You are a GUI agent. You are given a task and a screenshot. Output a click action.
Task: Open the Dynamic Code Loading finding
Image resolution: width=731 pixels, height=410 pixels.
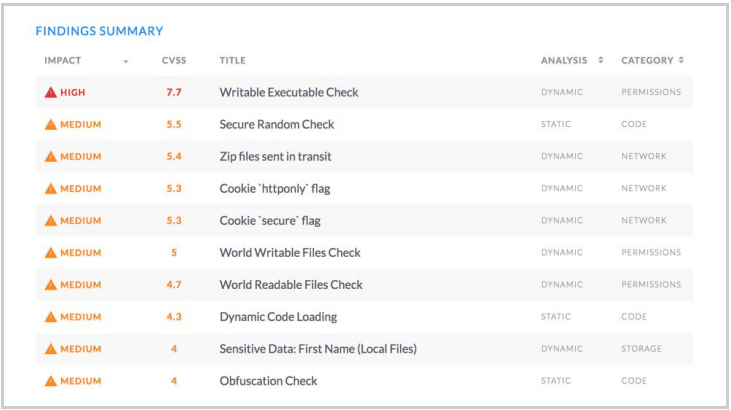pyautogui.click(x=278, y=317)
